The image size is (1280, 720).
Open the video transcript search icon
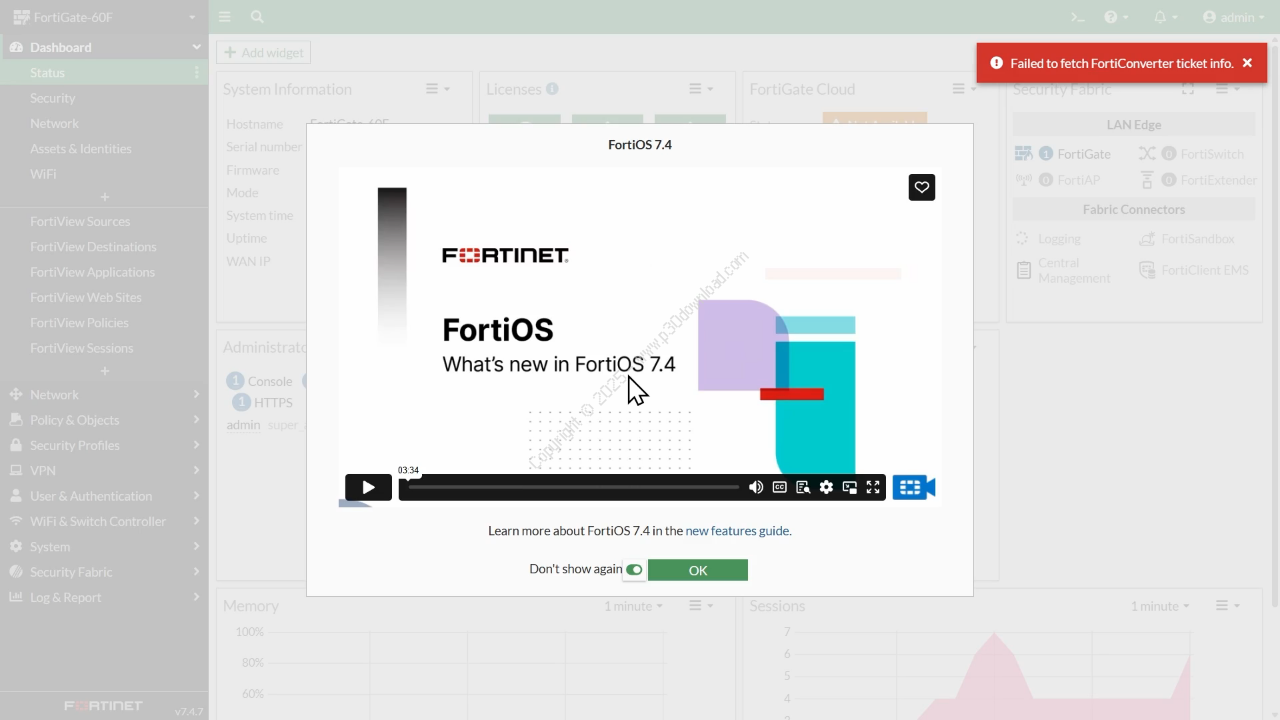[x=803, y=487]
